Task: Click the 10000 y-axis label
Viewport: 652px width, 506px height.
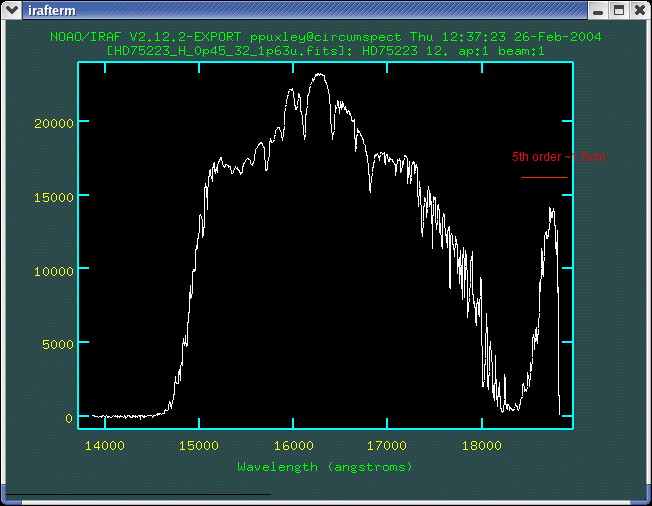Action: pos(54,272)
